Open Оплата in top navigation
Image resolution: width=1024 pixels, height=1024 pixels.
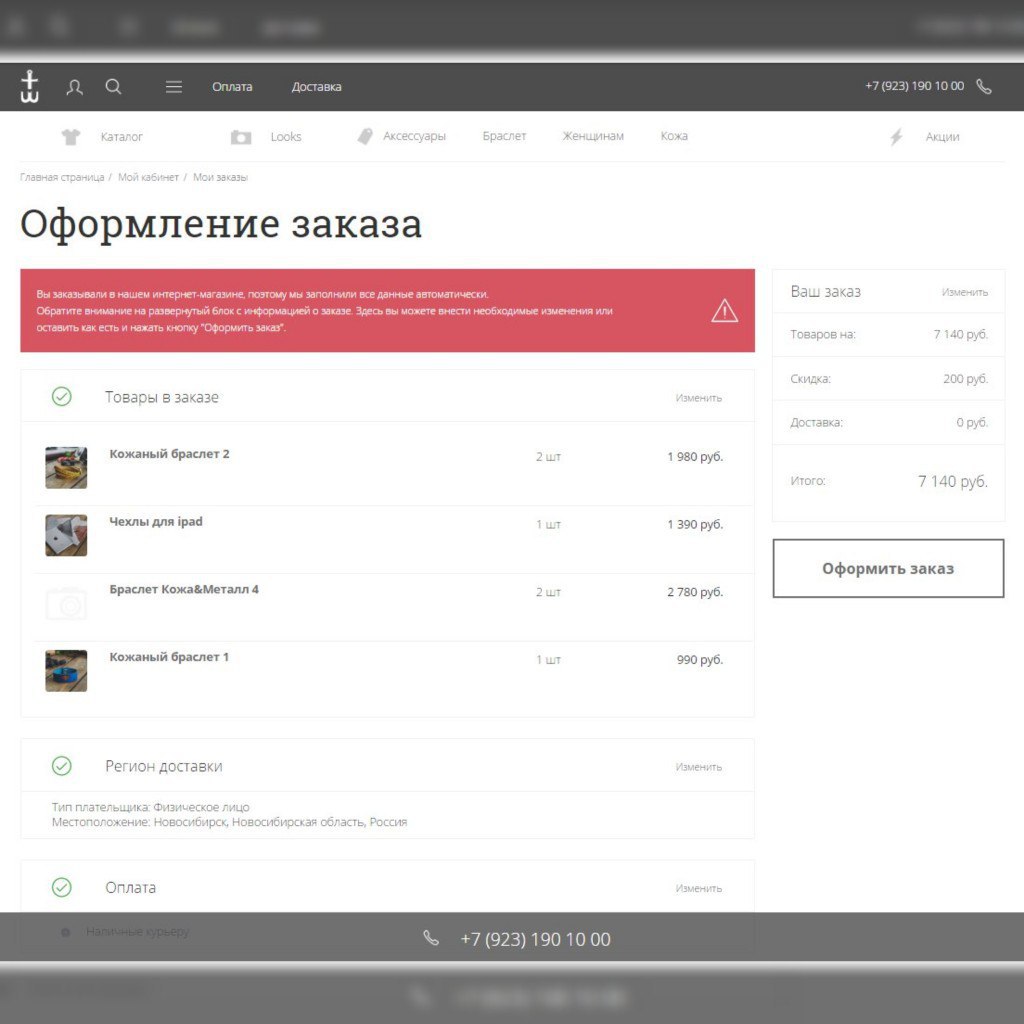point(232,87)
